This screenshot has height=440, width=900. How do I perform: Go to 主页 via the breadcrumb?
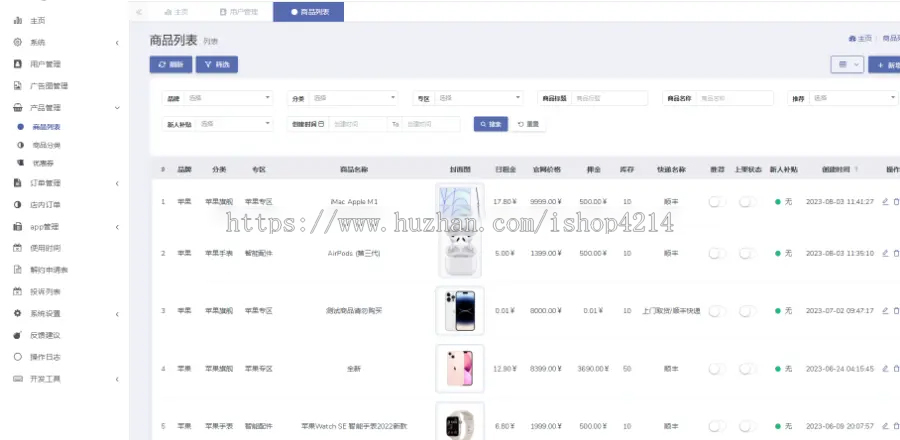pos(860,38)
